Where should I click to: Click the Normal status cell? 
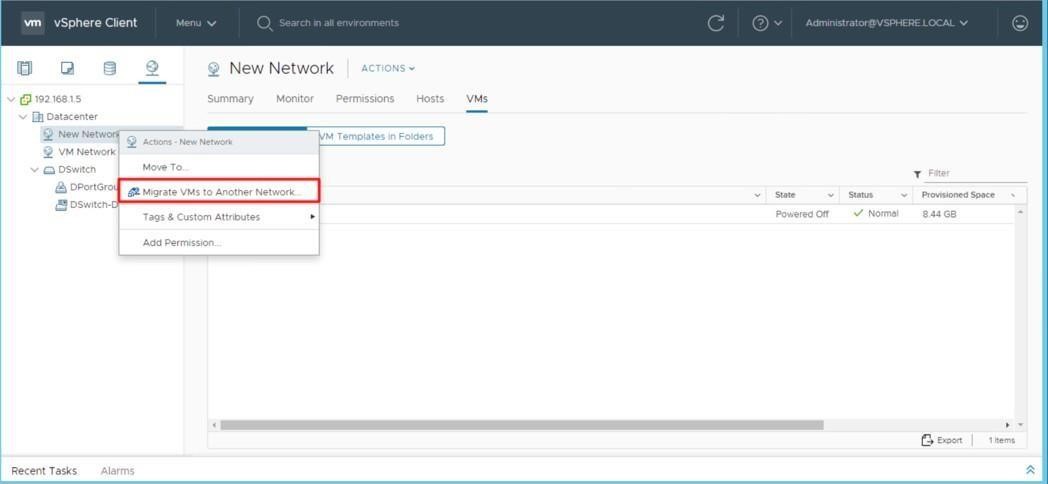[x=876, y=214]
